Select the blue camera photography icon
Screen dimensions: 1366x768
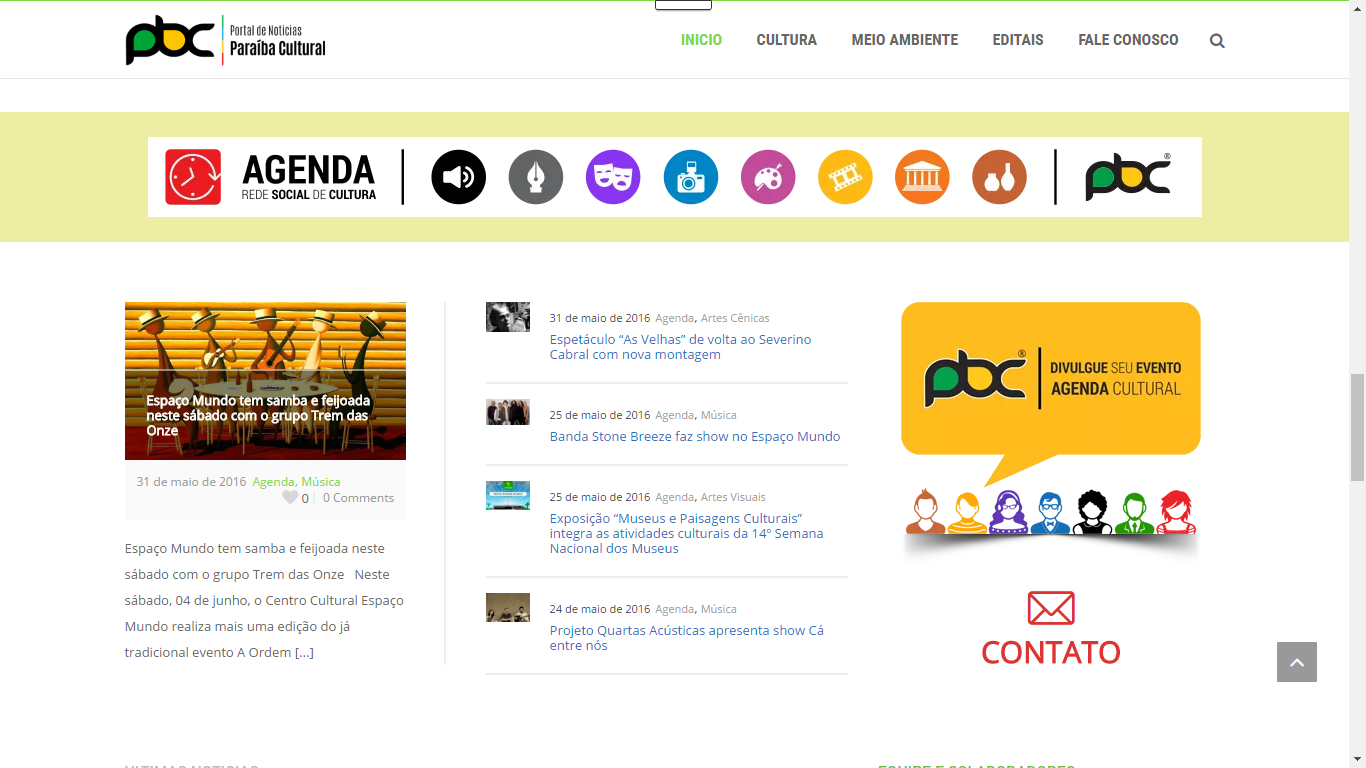pyautogui.click(x=691, y=177)
